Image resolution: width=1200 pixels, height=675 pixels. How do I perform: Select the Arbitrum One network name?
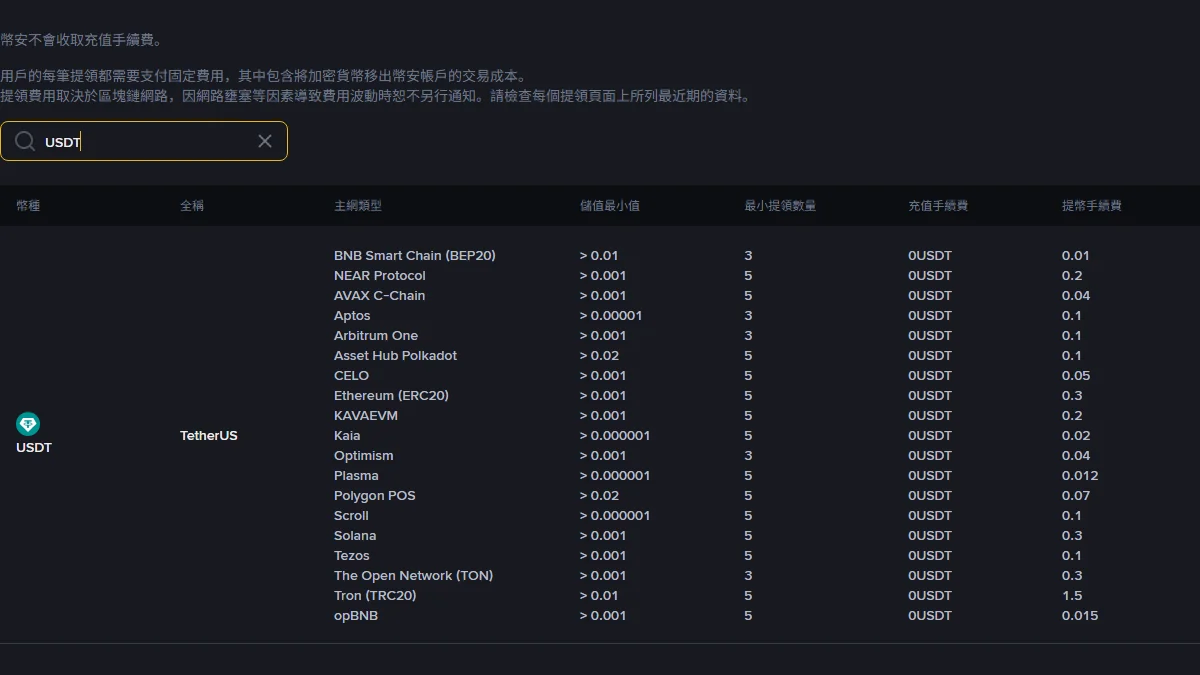376,336
